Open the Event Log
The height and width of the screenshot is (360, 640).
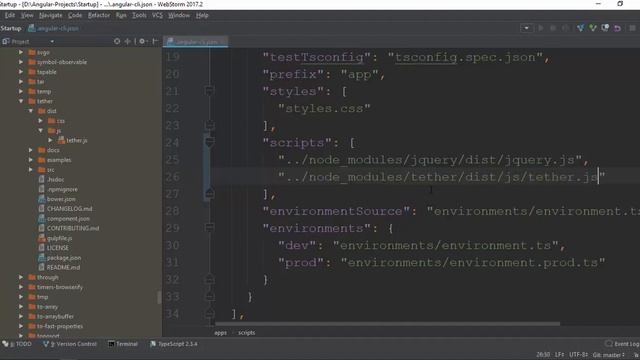click(x=622, y=344)
